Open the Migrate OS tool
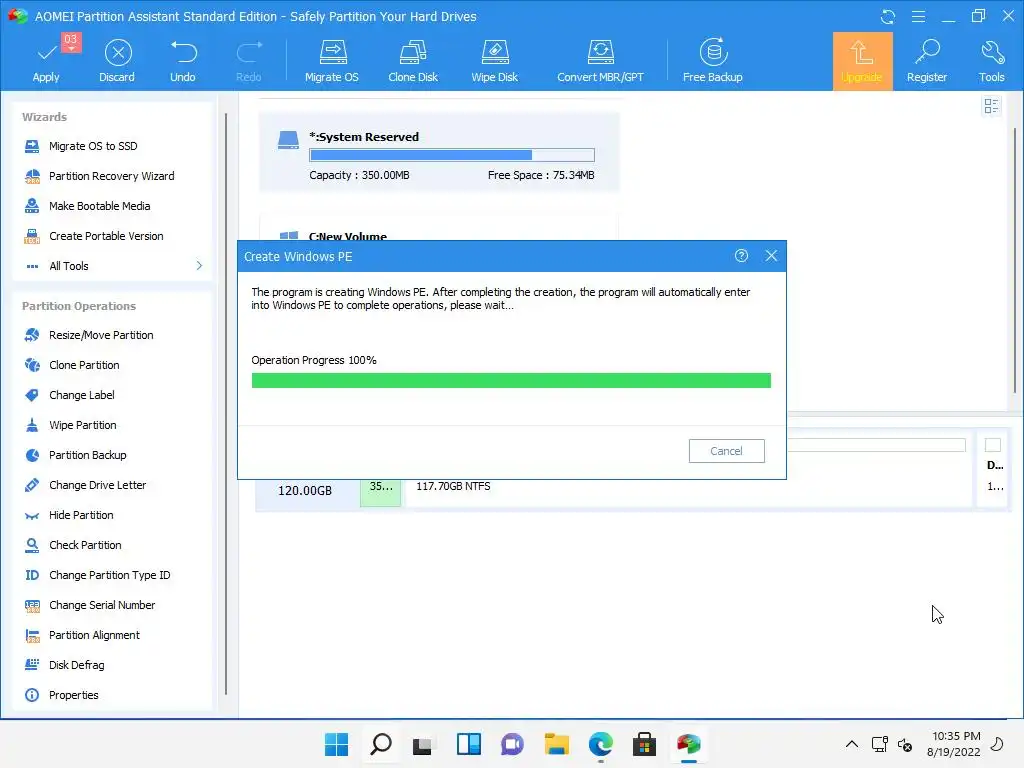The width and height of the screenshot is (1024, 768). [x=332, y=61]
